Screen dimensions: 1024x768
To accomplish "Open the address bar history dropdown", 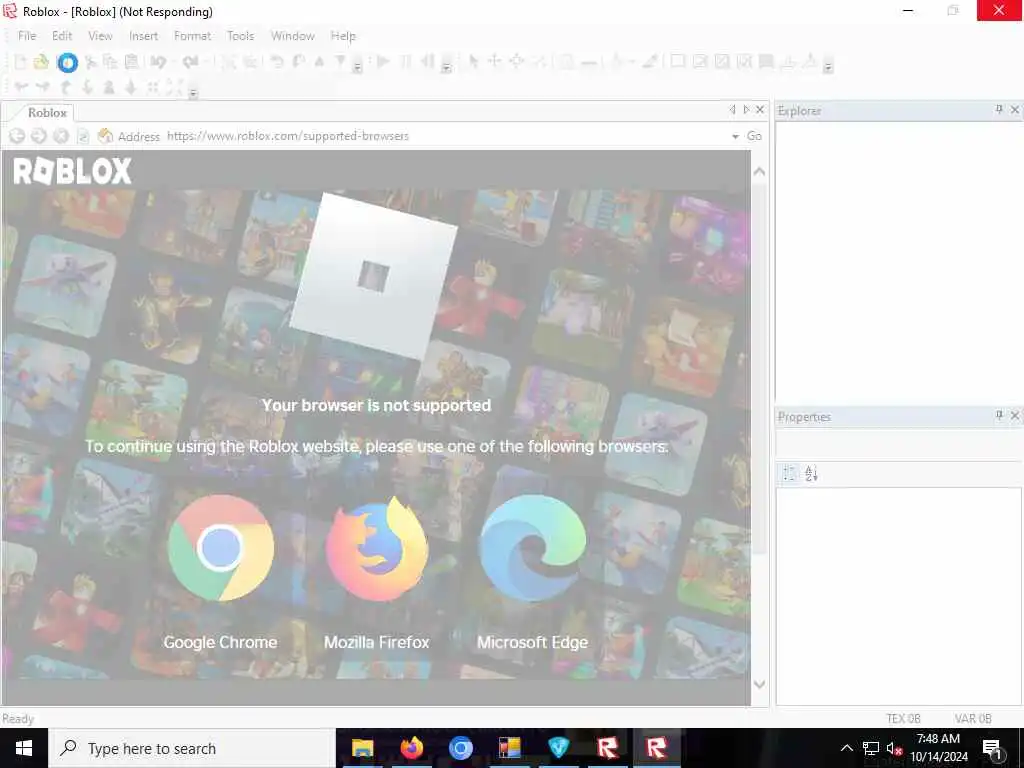I will [735, 136].
